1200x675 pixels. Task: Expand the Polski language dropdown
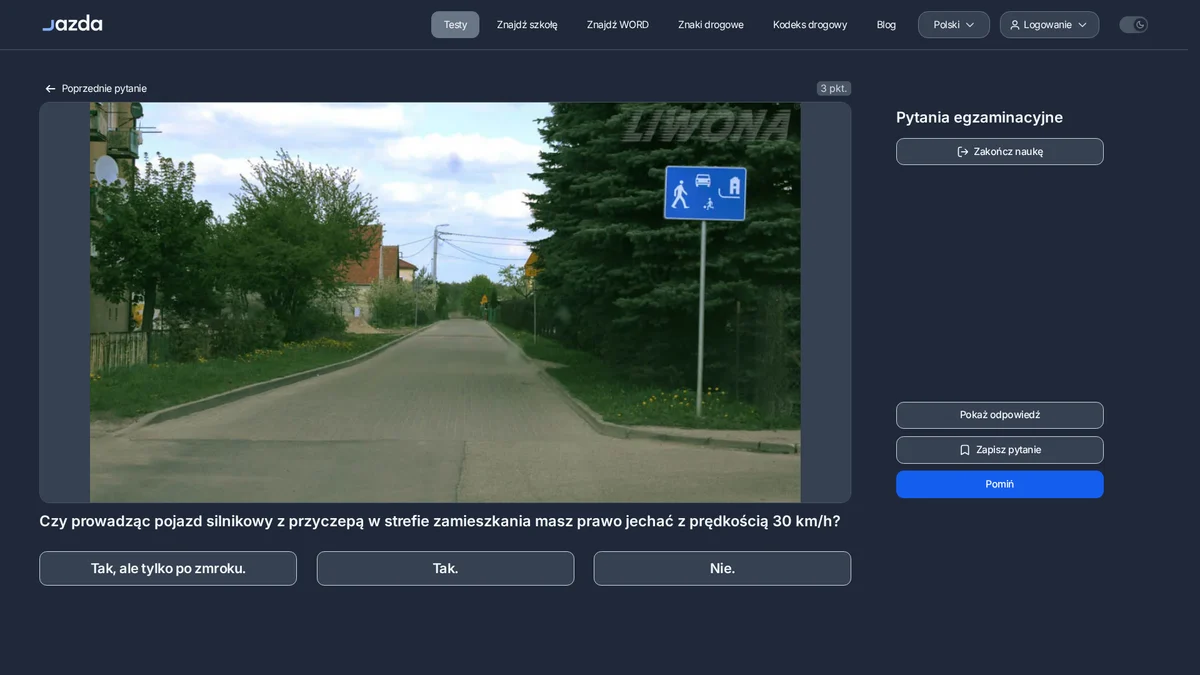[x=954, y=25]
